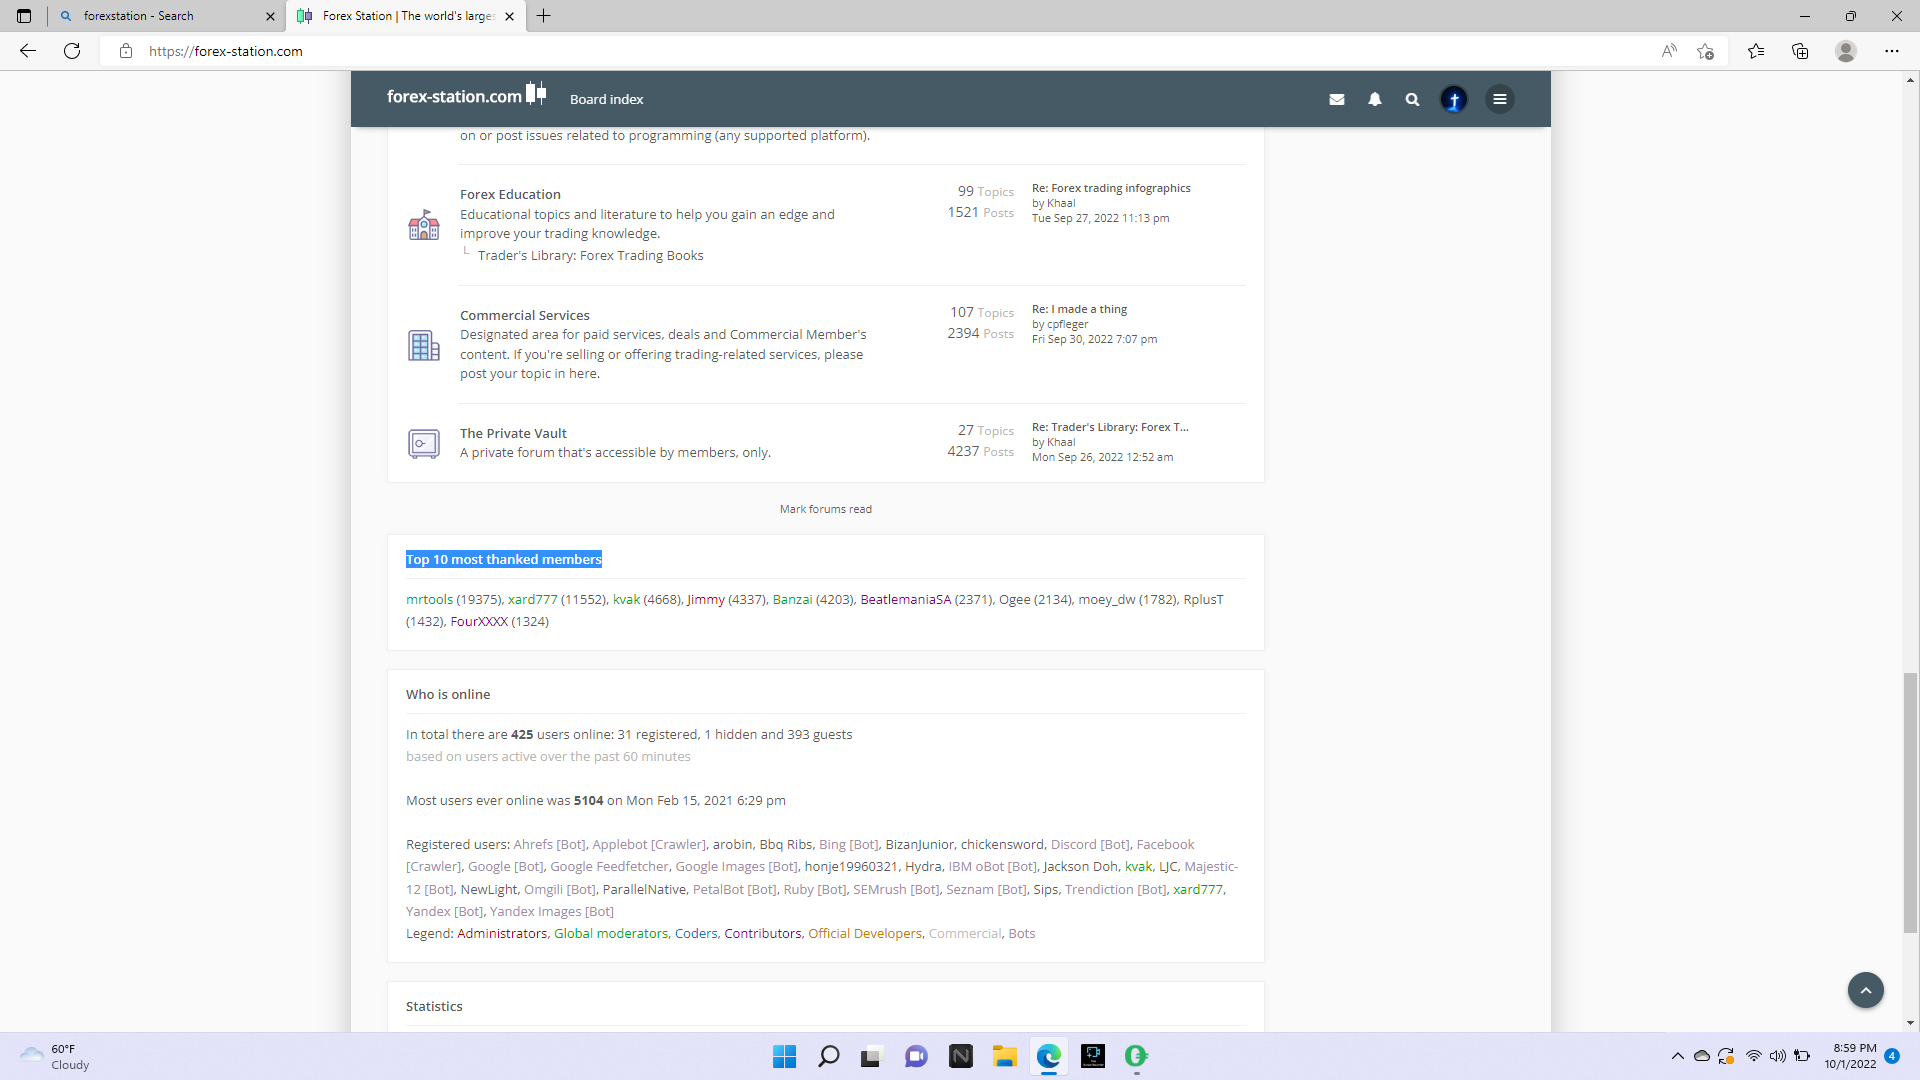Open Trader's Library: Forex Trading Books subforum
This screenshot has height=1080, width=1920.
click(x=590, y=256)
